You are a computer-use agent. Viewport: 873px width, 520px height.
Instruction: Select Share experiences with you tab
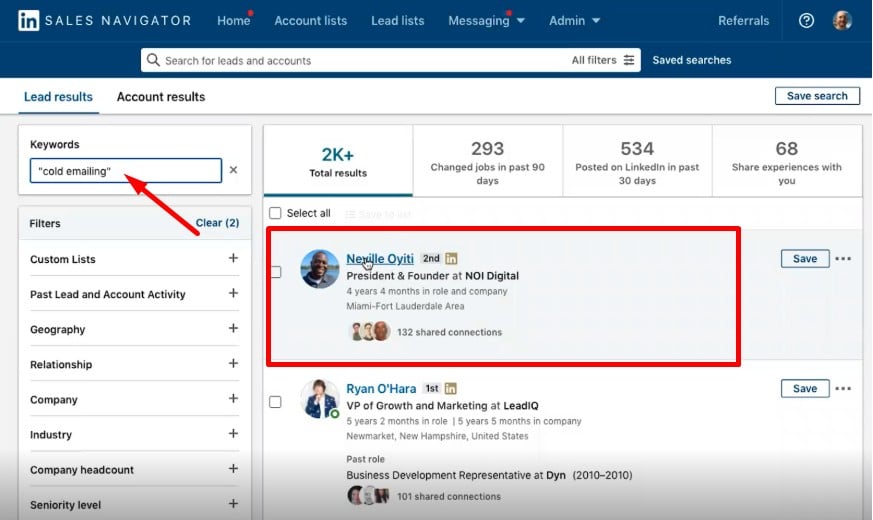[787, 160]
